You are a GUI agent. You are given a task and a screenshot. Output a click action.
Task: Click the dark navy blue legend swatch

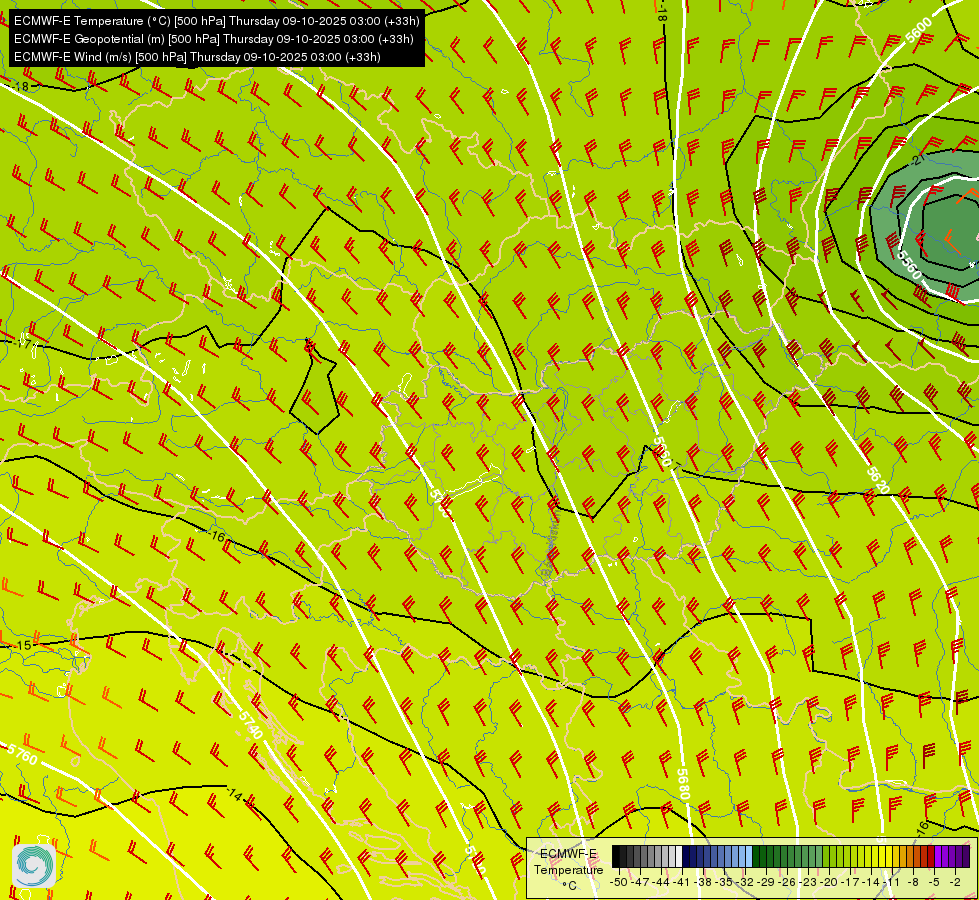(686, 856)
